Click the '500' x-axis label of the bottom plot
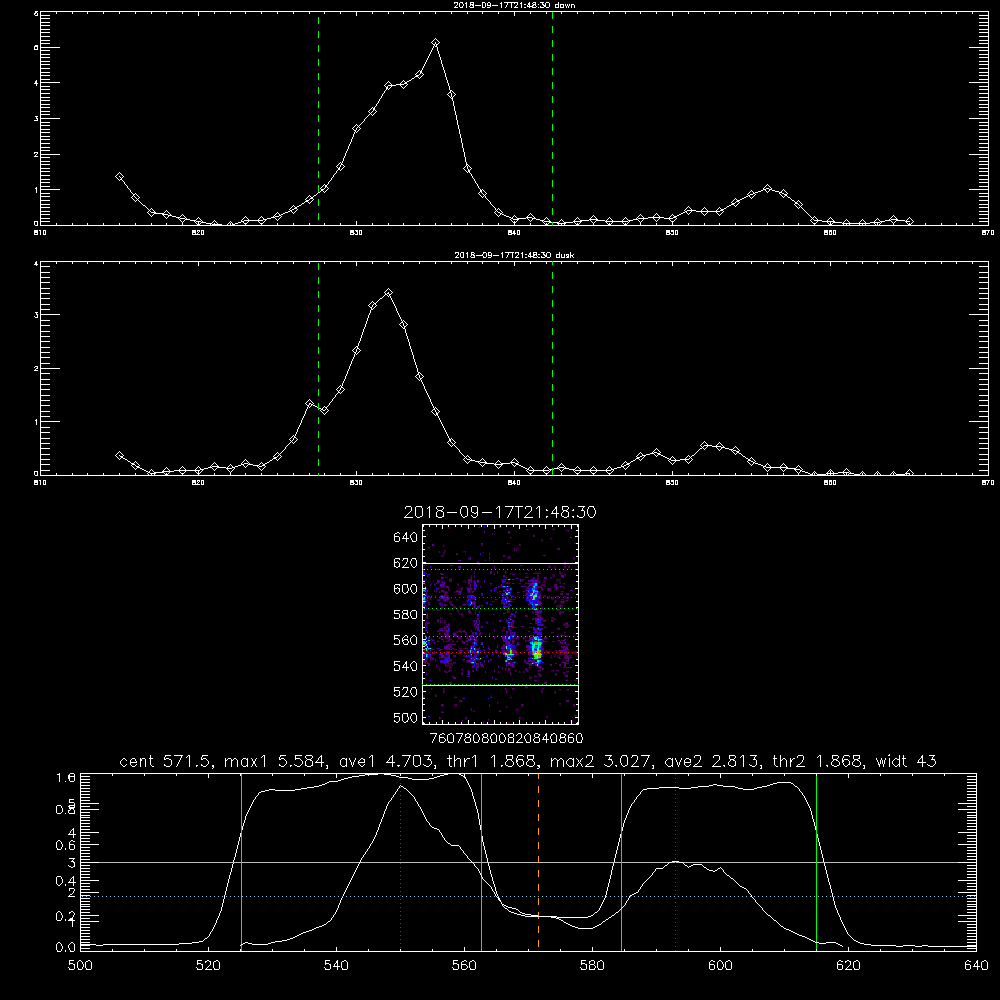Image resolution: width=1000 pixels, height=1000 pixels. [80, 966]
